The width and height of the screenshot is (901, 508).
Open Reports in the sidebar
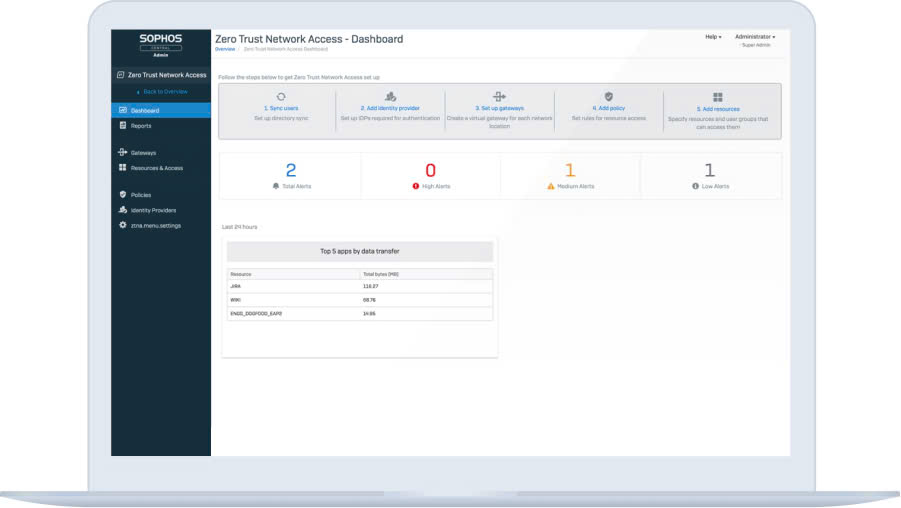[141, 126]
